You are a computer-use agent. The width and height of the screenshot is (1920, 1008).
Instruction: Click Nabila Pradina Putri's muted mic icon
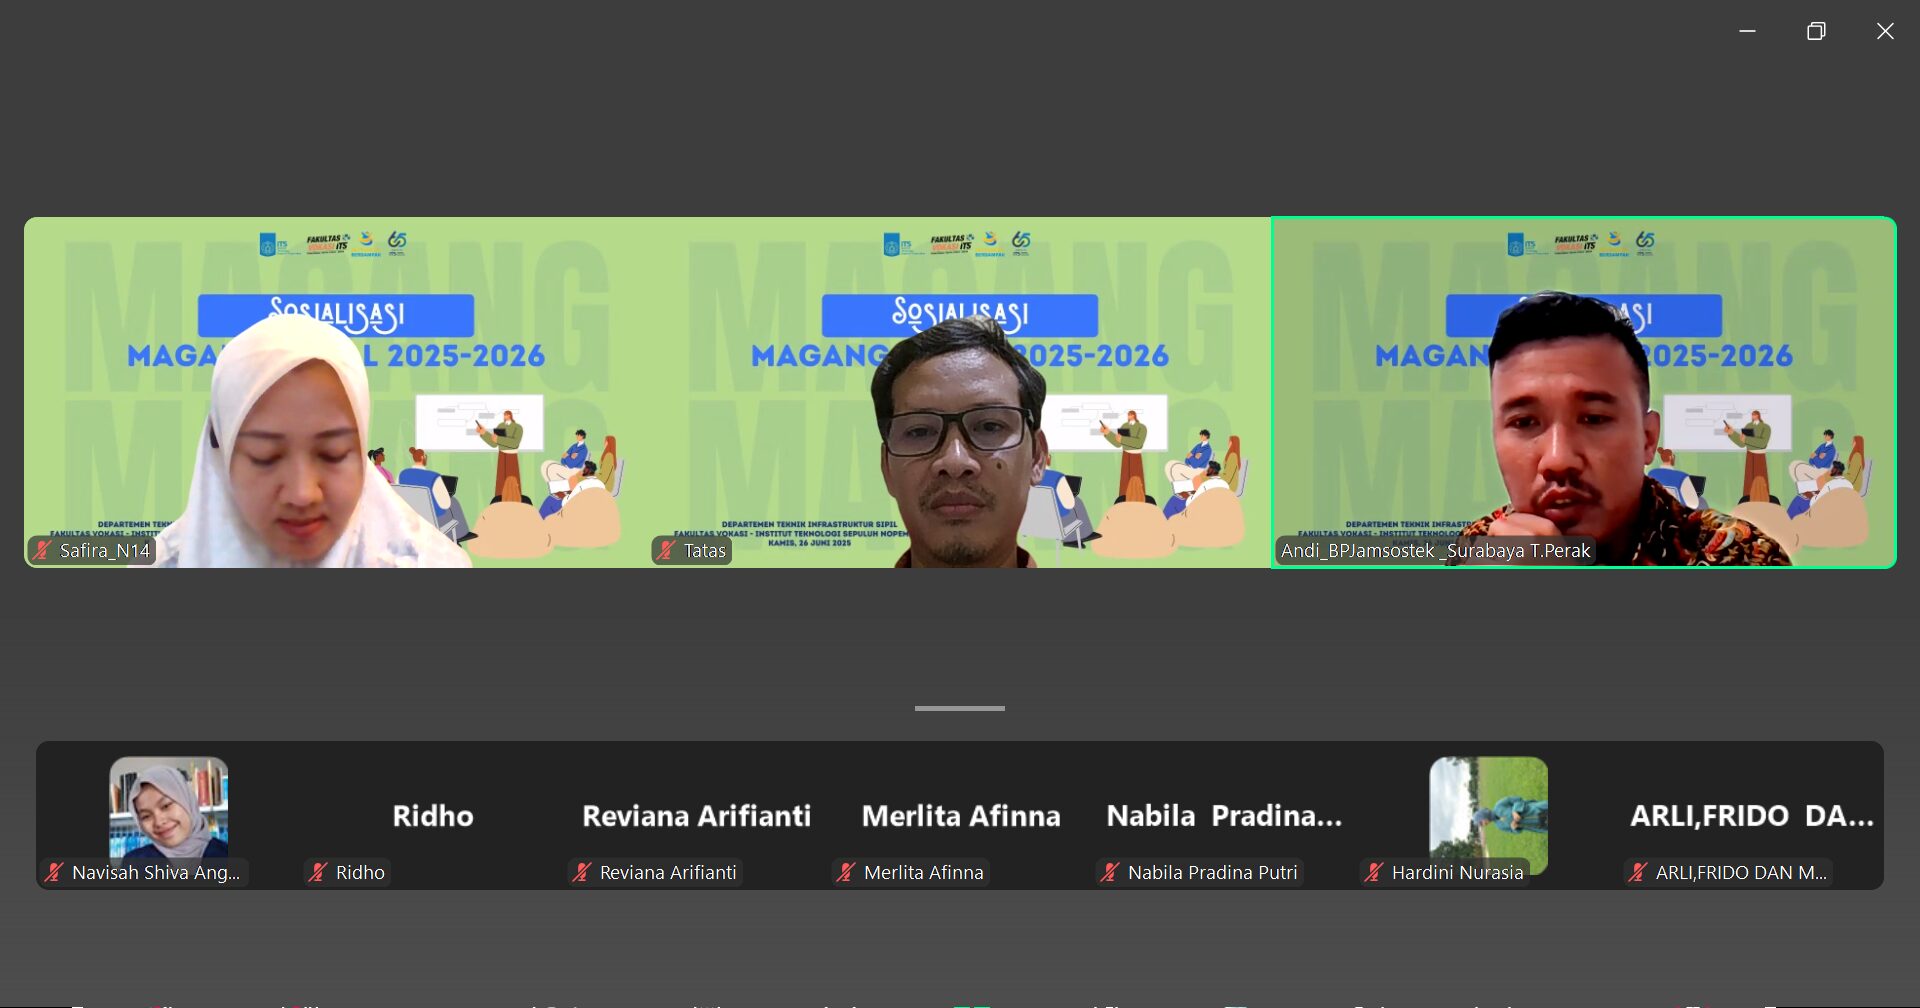click(x=1110, y=872)
